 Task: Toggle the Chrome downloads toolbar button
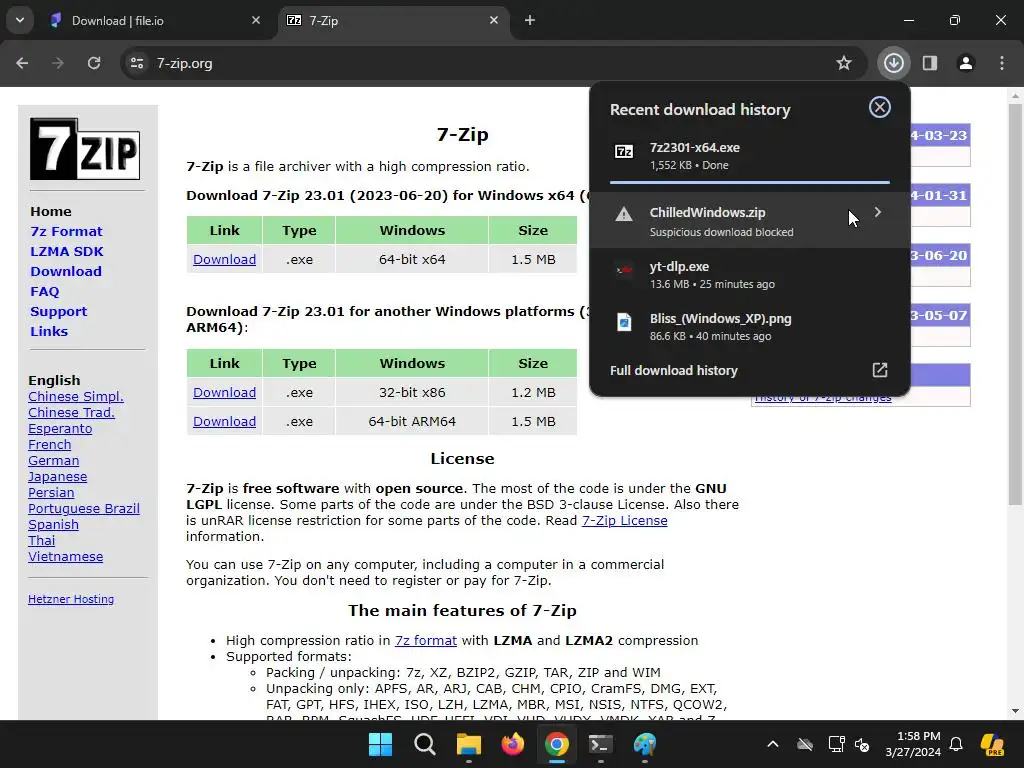point(893,63)
